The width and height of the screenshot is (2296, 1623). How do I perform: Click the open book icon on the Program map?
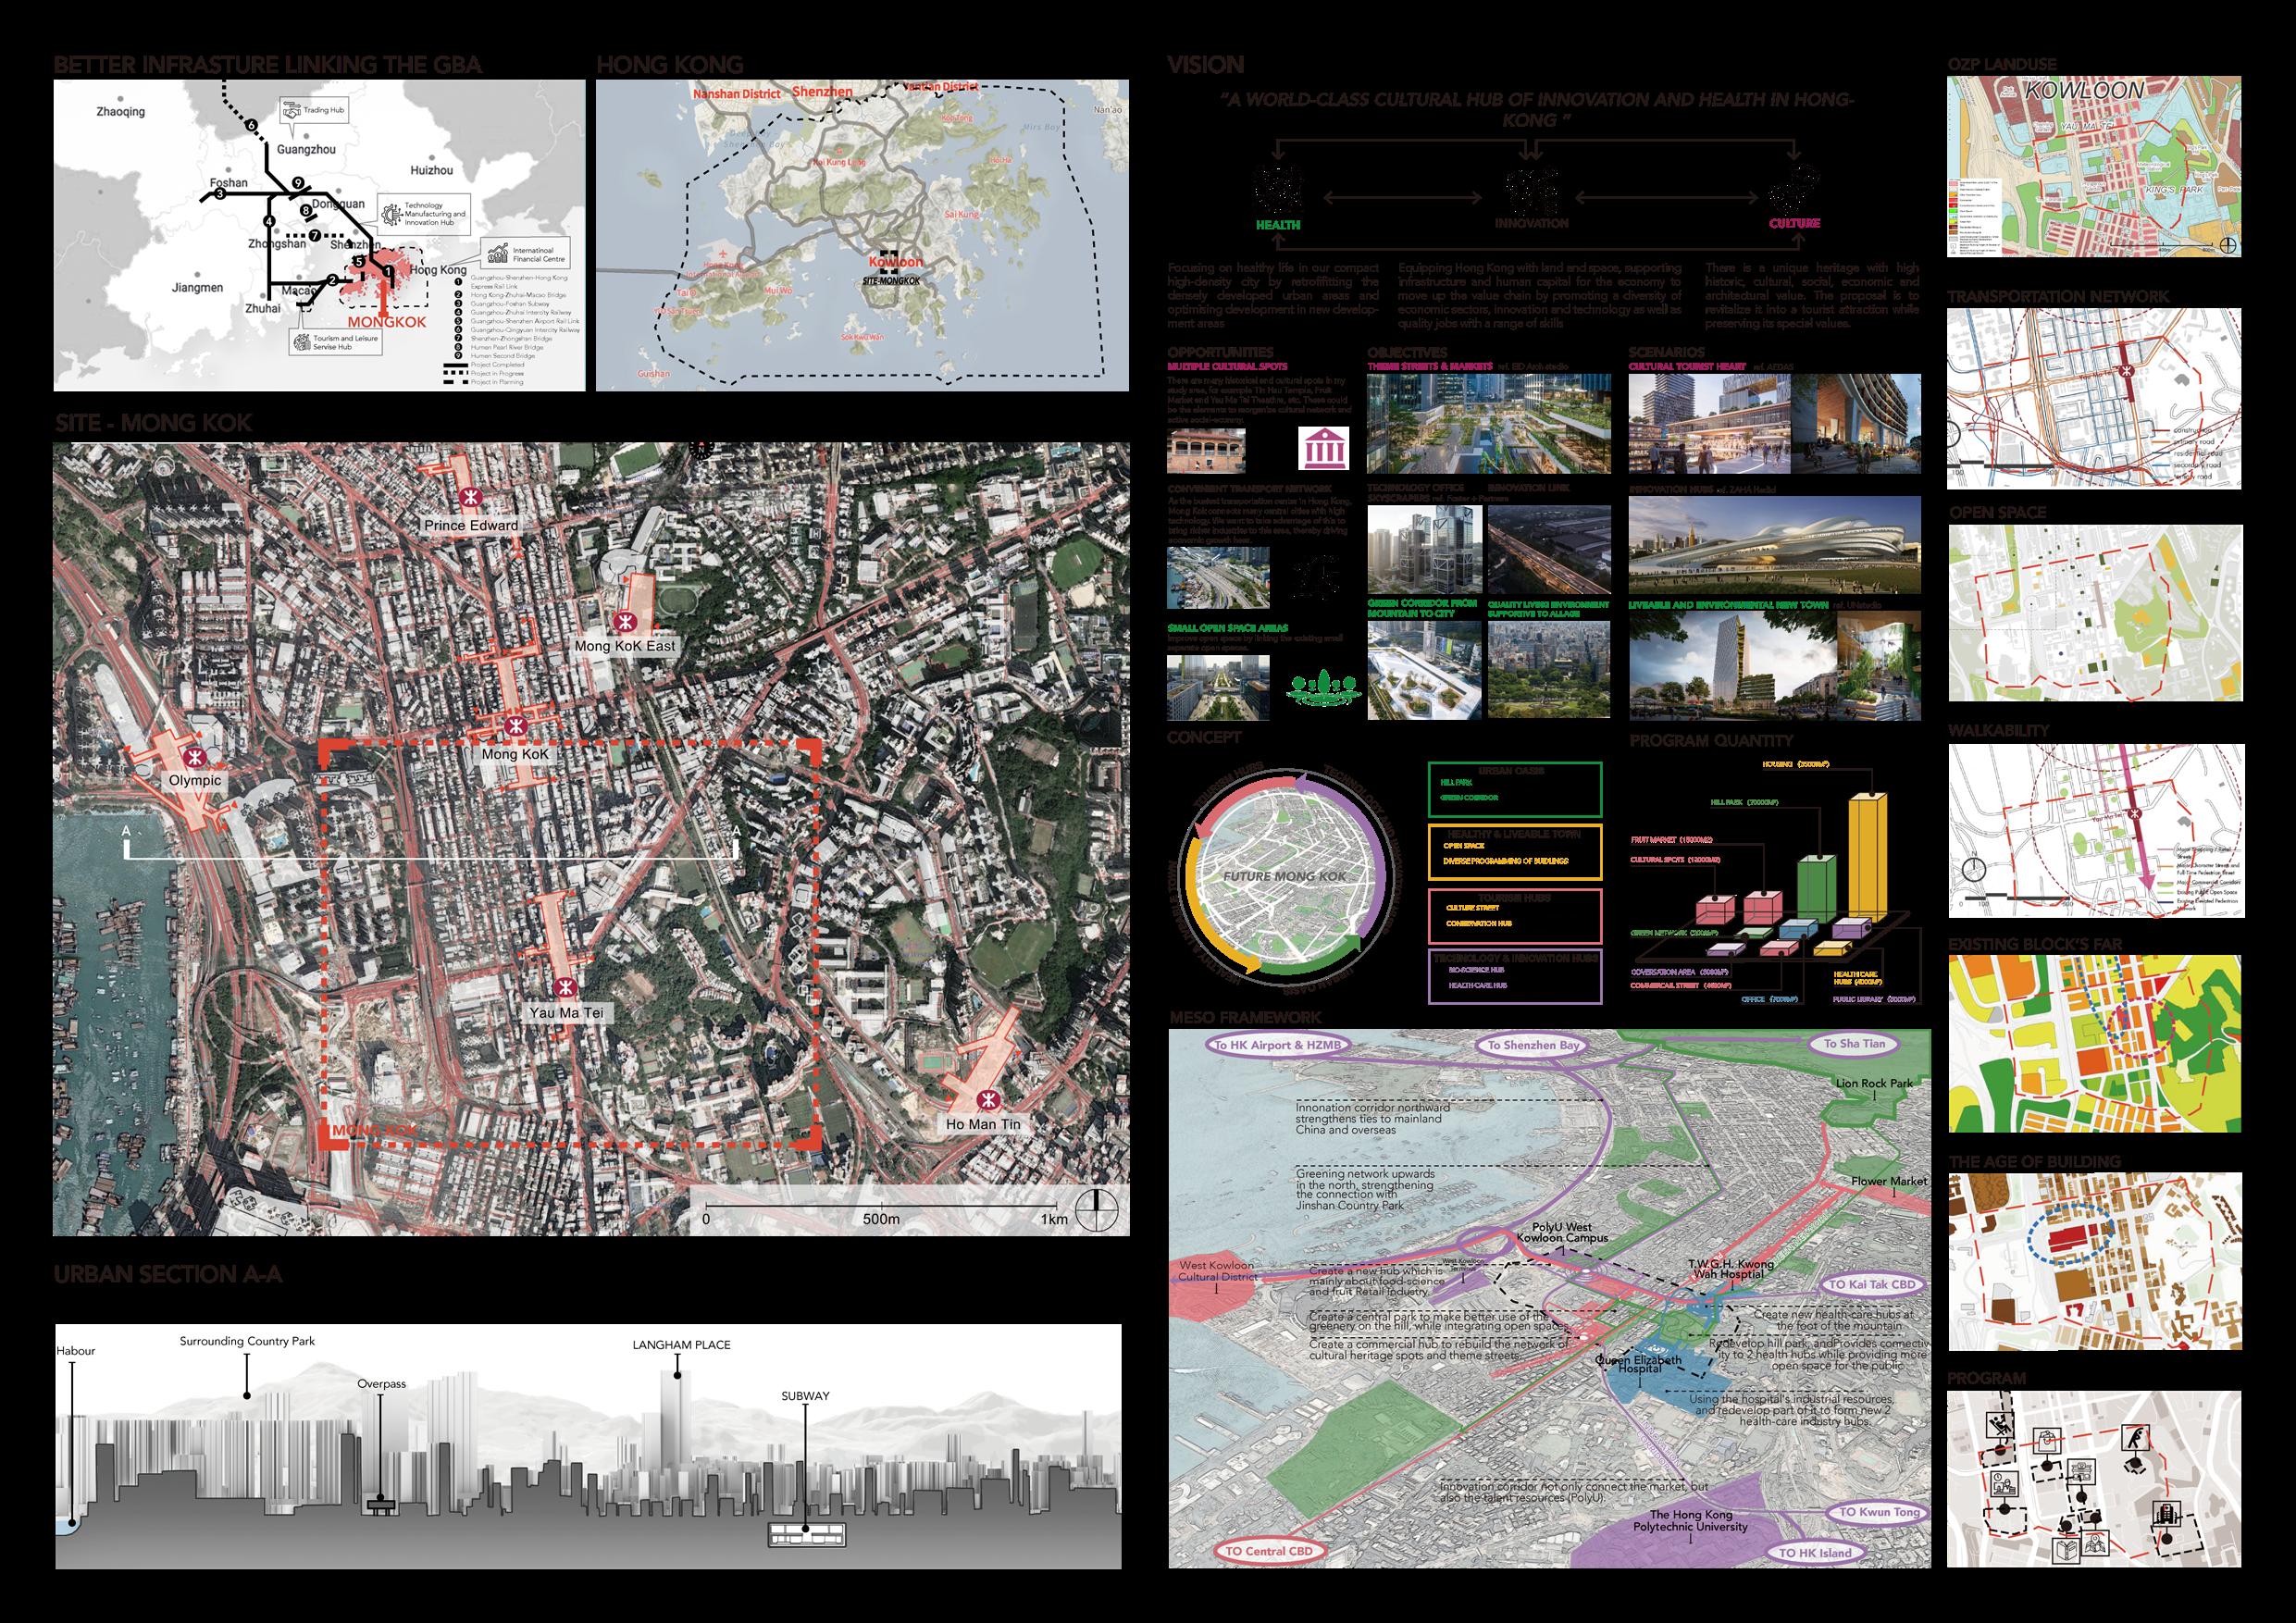pos(2067,1551)
